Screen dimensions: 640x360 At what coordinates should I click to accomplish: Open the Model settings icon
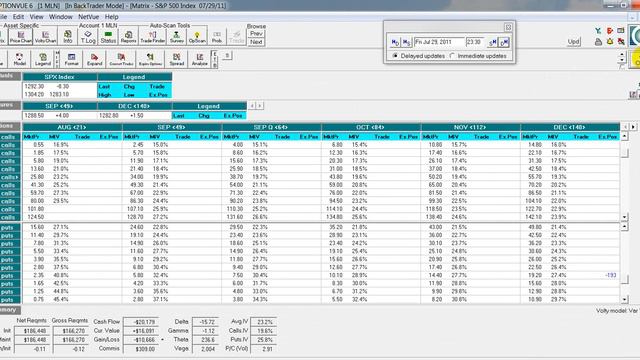(x=19, y=59)
